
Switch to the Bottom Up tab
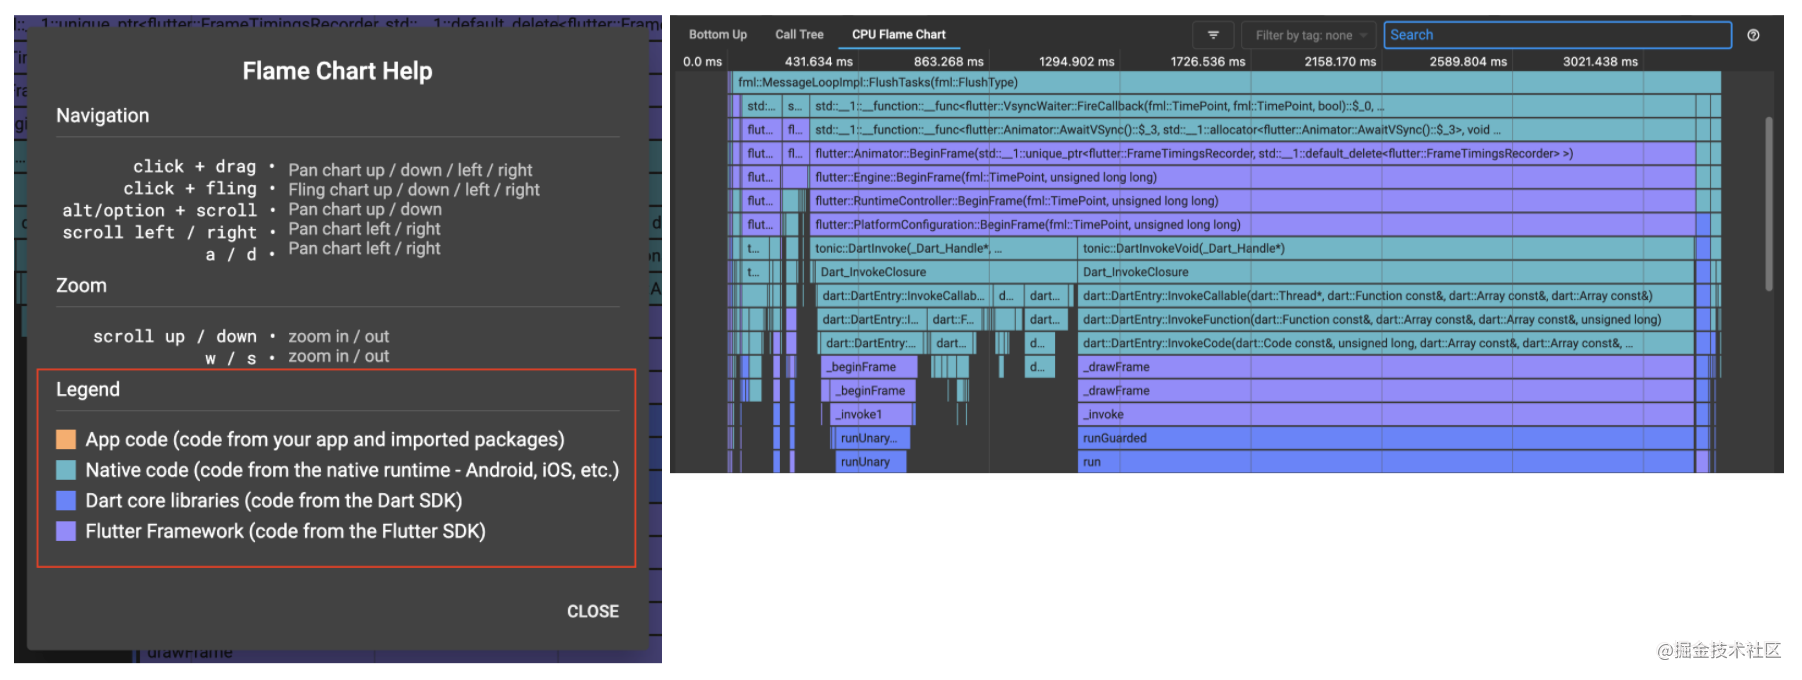[x=717, y=34]
